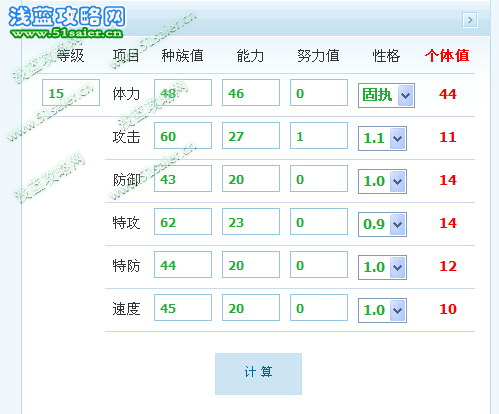Click the level field showing 15

tap(71, 92)
